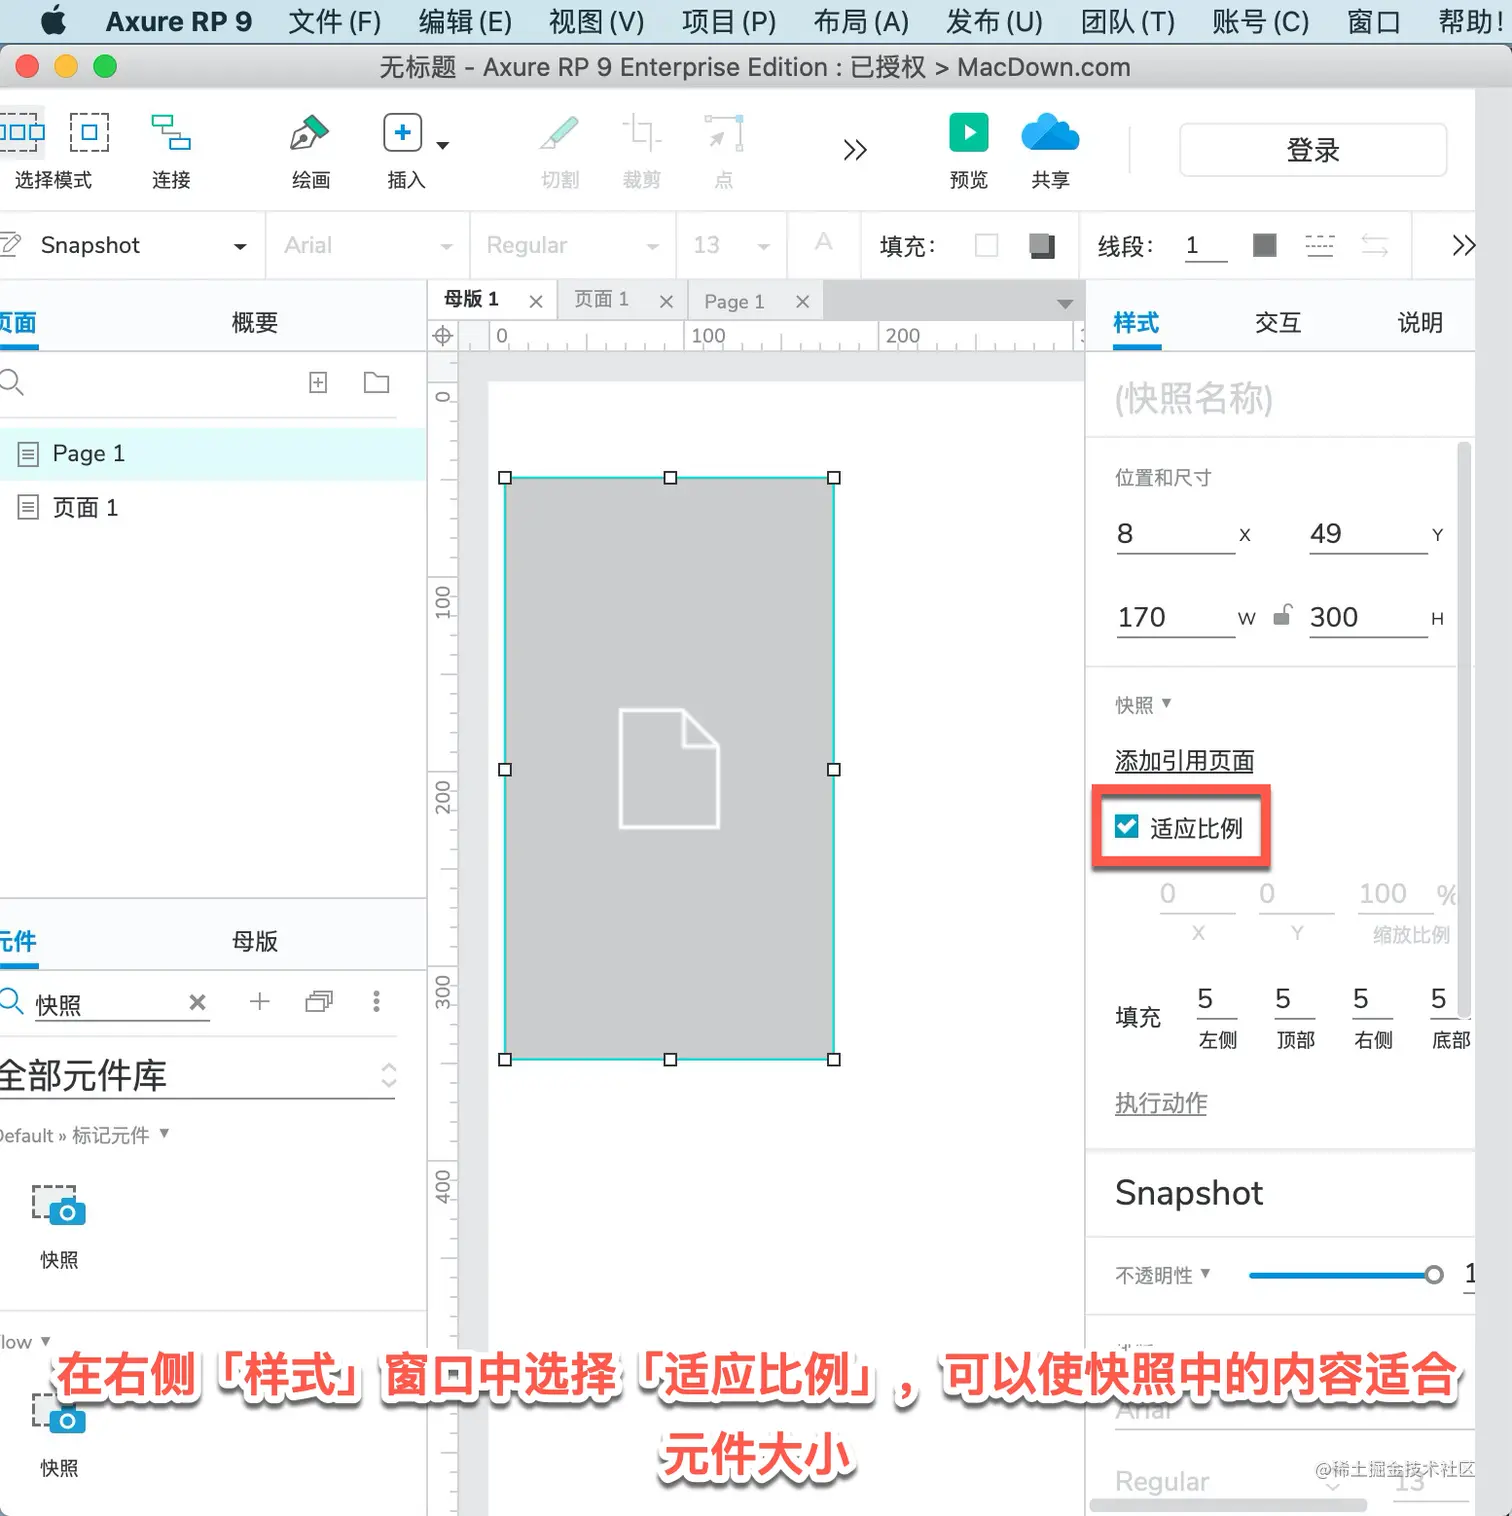This screenshot has width=1512, height=1516.
Task: Open the font color 'A' picker
Action: coord(823,242)
